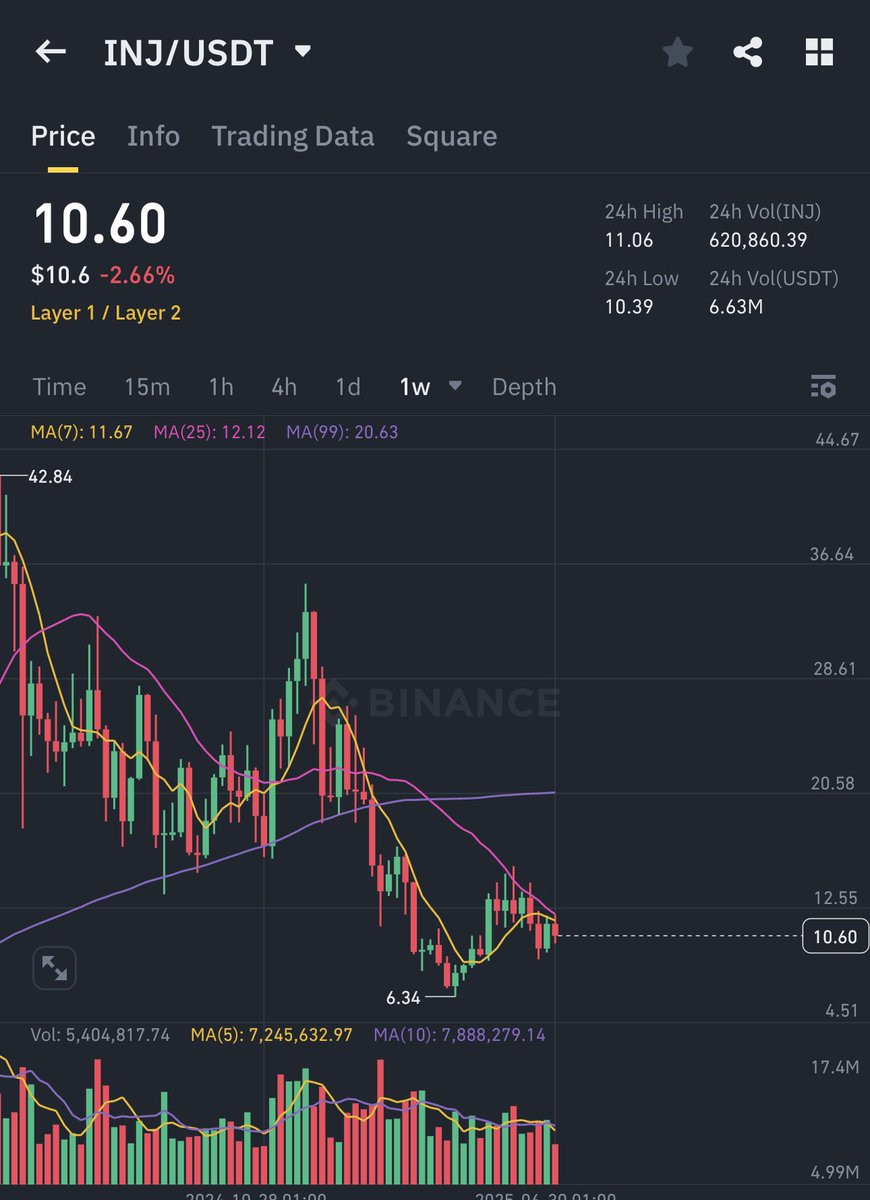Select the 1h timeframe
The height and width of the screenshot is (1200, 870).
click(x=221, y=387)
